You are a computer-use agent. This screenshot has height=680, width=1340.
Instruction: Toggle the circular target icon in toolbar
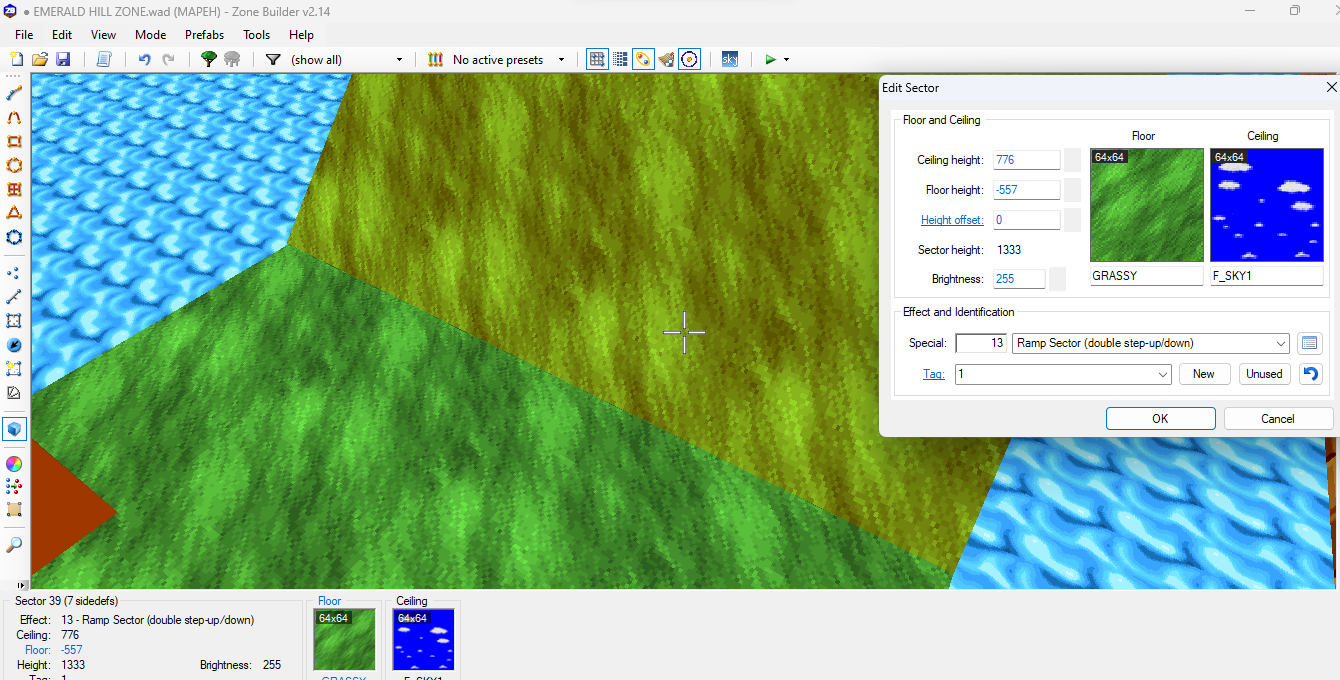(x=689, y=60)
